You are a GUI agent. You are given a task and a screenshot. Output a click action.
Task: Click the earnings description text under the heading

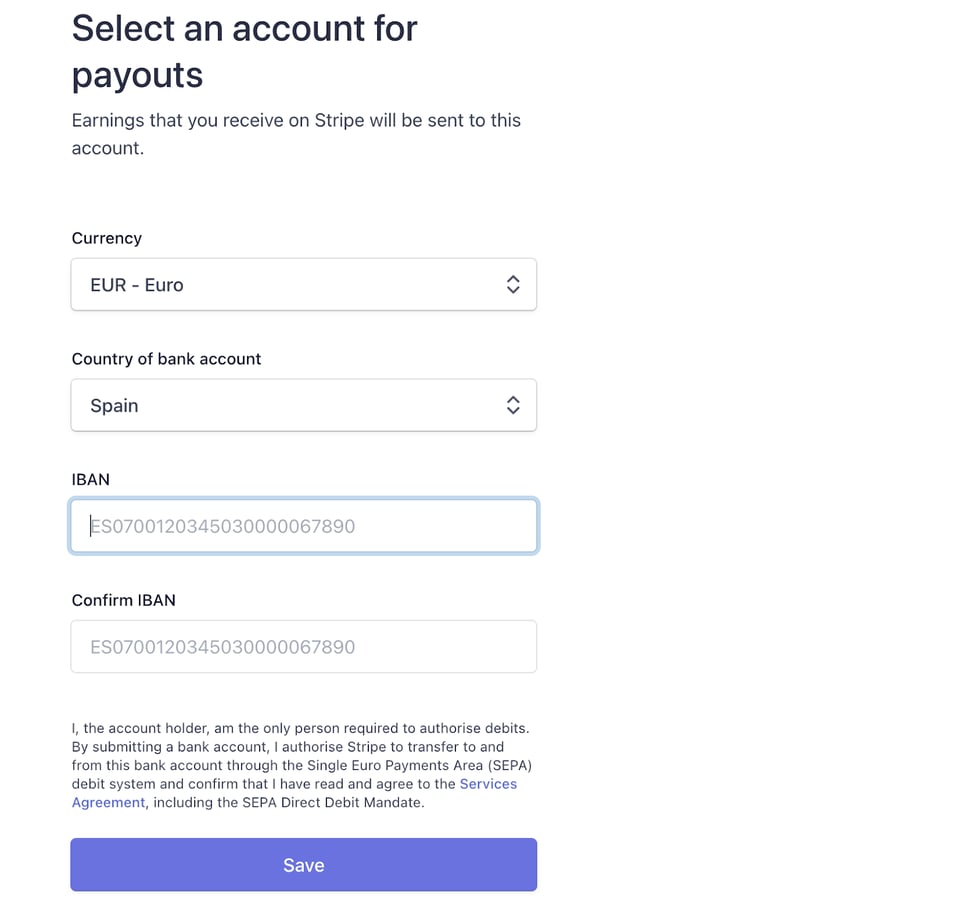(296, 134)
